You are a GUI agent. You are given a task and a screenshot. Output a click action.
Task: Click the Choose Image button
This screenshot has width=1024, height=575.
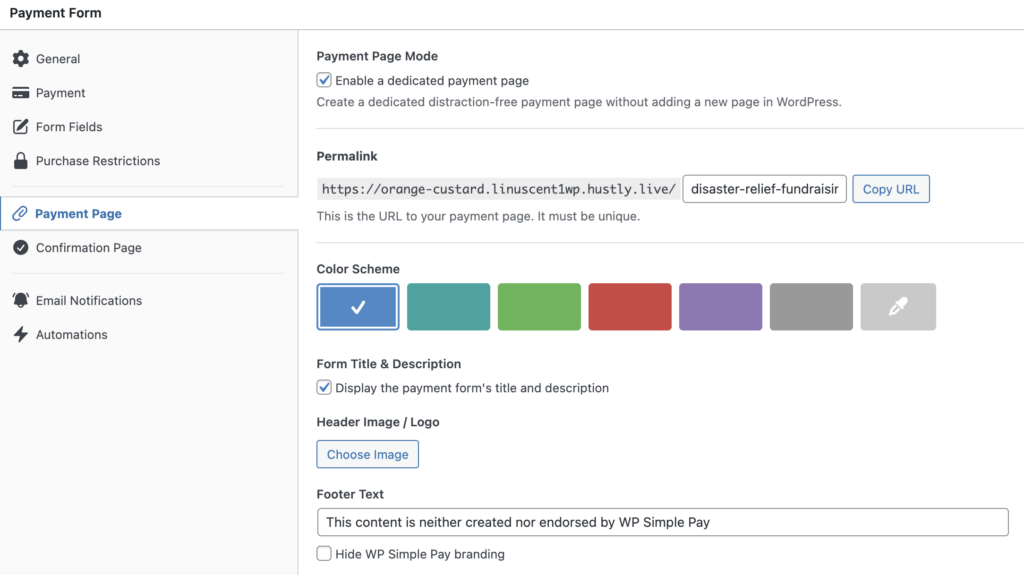(367, 454)
